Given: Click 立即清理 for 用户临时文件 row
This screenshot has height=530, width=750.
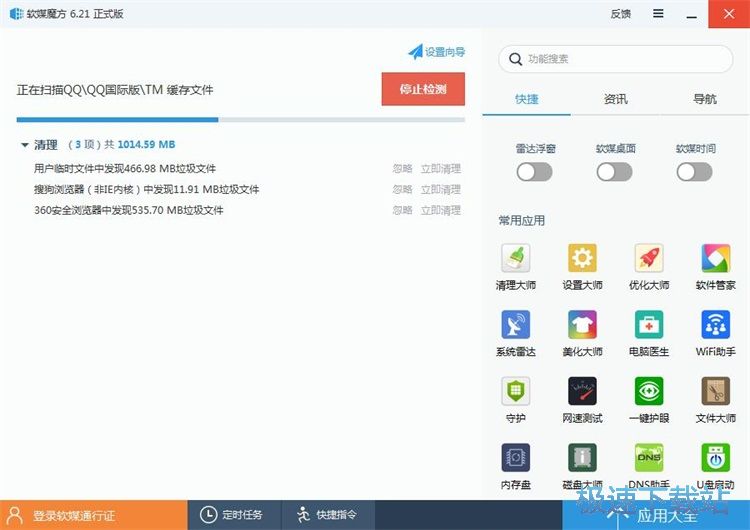Looking at the screenshot, I should (x=441, y=168).
